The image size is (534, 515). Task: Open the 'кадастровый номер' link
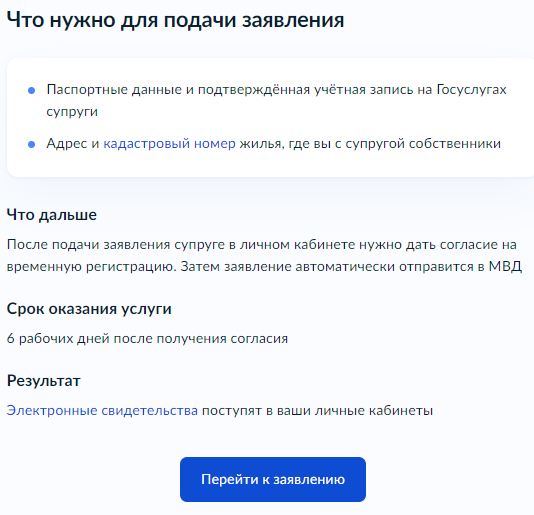click(169, 143)
